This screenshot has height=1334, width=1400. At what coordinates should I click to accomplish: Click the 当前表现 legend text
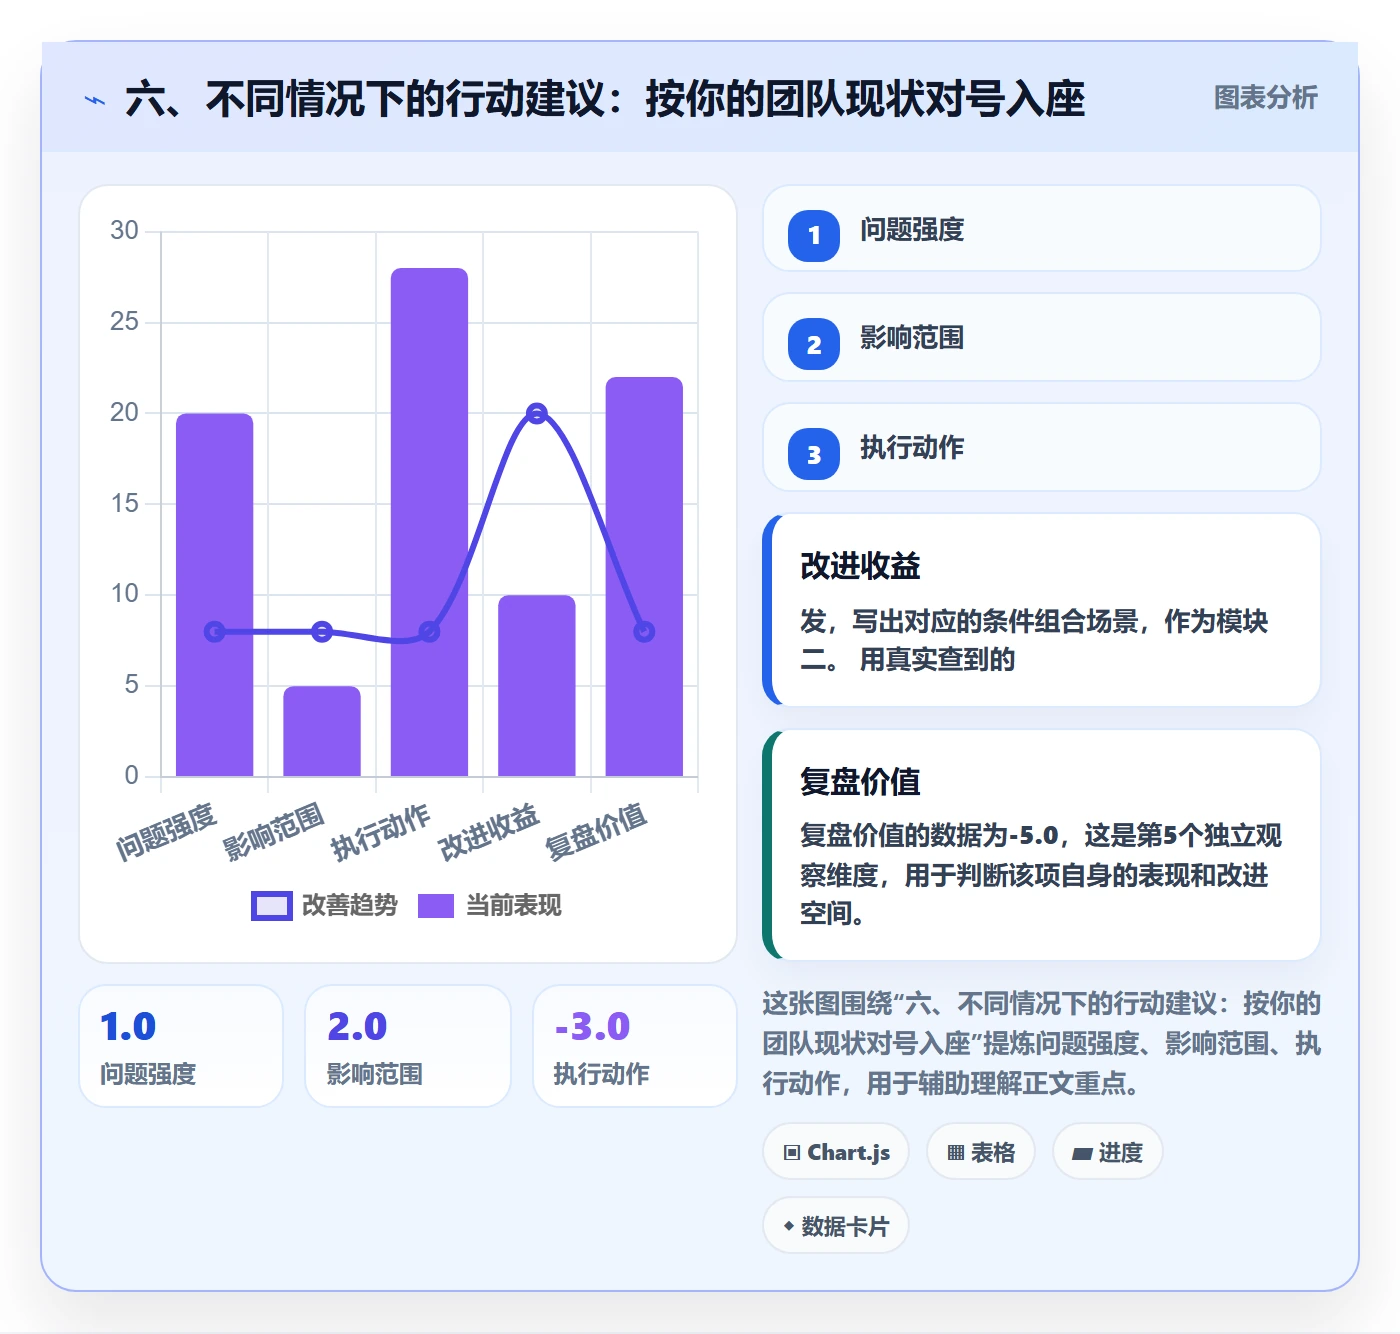514,905
